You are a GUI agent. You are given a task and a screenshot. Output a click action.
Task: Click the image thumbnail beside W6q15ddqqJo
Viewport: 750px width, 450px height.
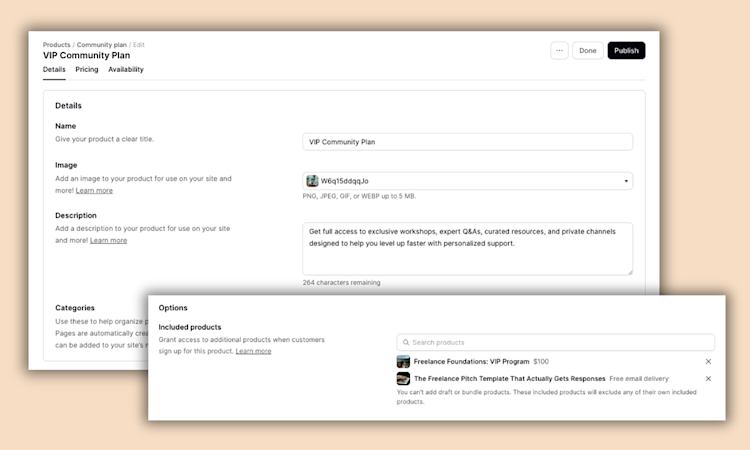click(x=313, y=181)
